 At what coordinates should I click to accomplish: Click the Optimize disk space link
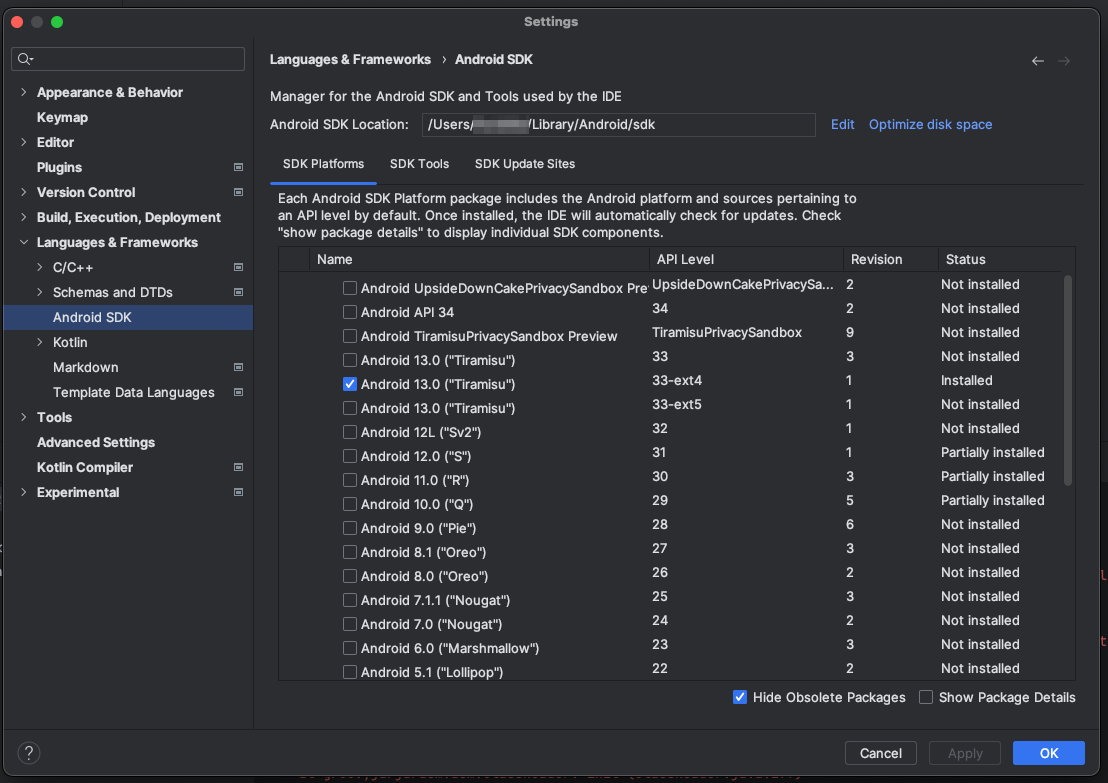(930, 125)
